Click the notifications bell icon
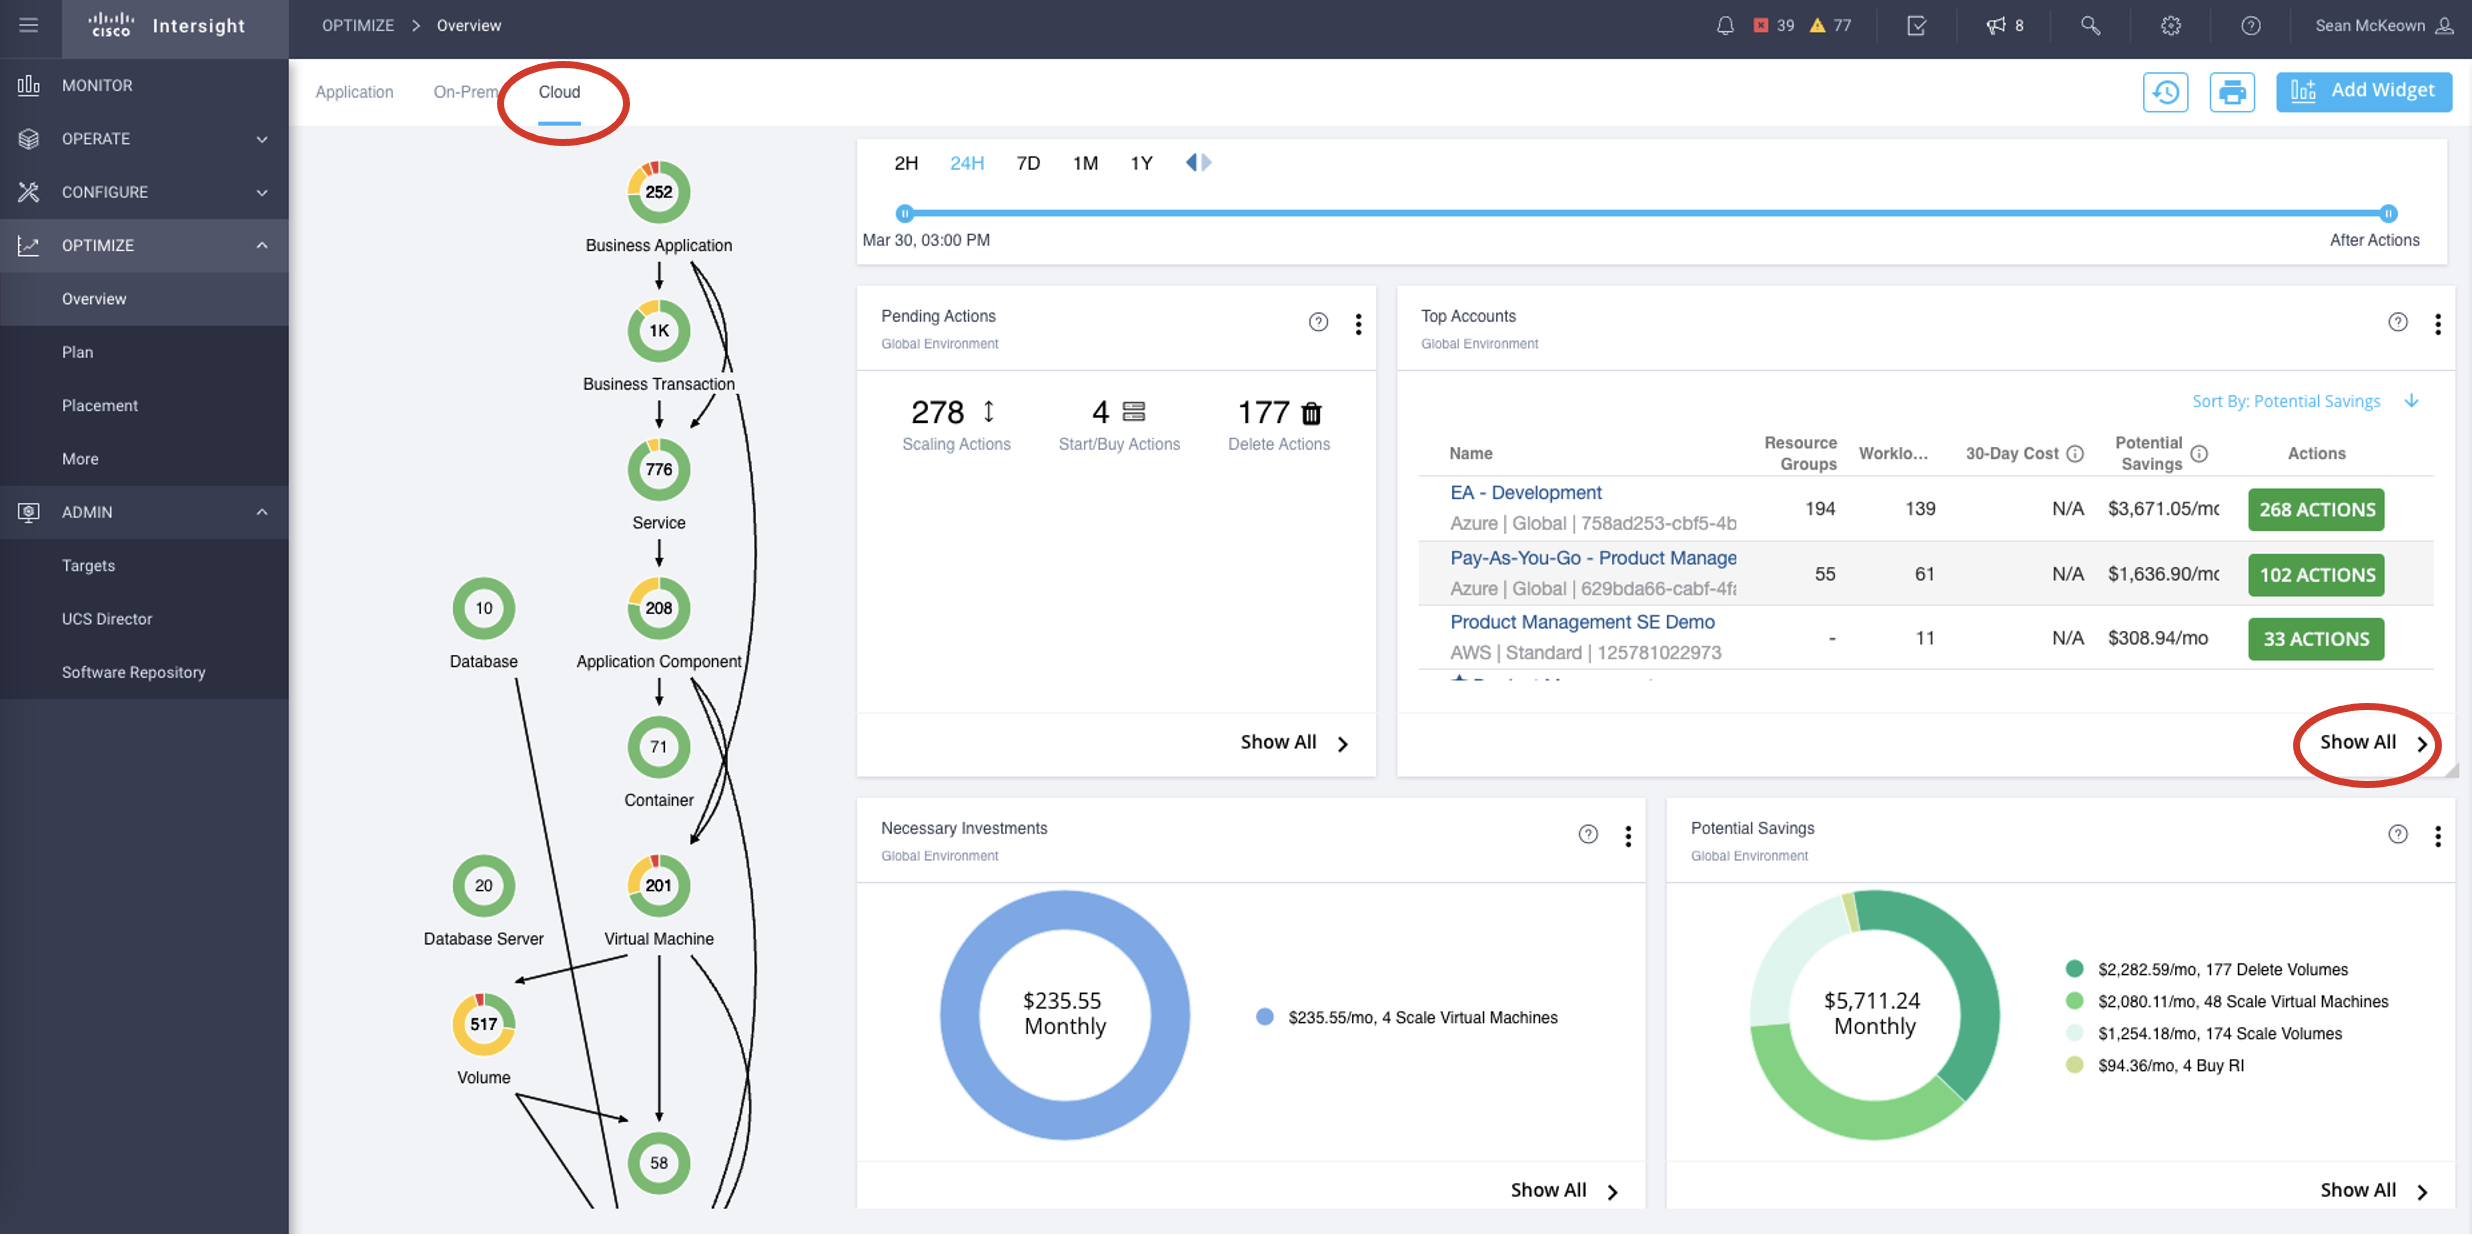Image resolution: width=2472 pixels, height=1236 pixels. (x=1725, y=26)
